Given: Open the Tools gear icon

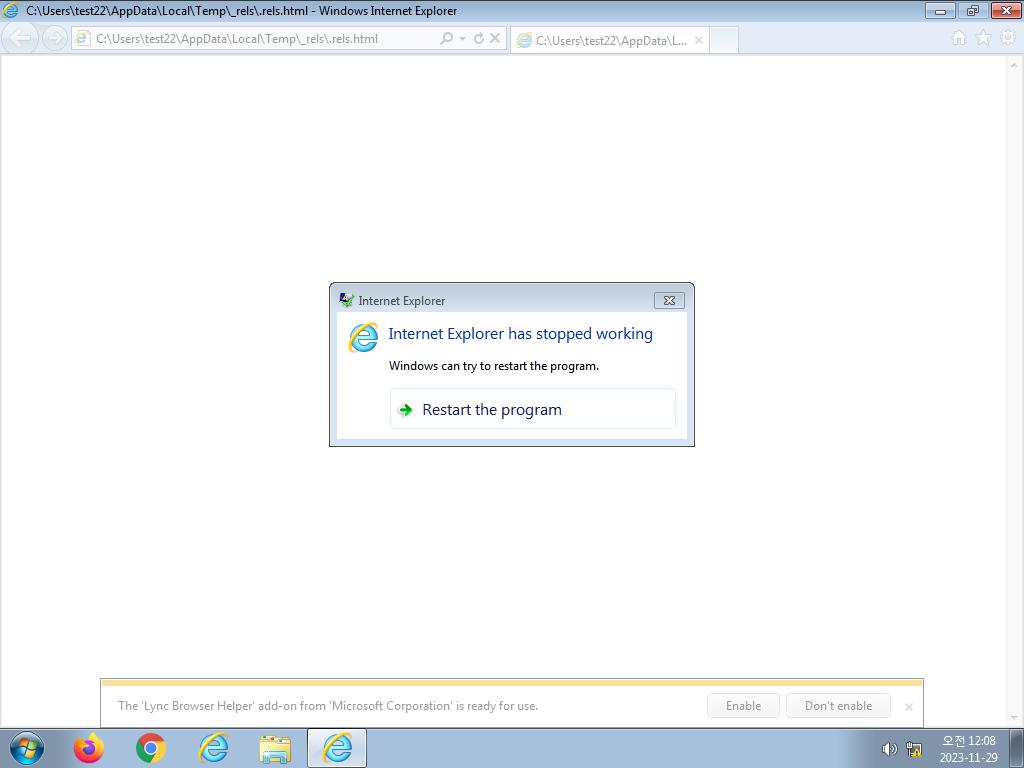Looking at the screenshot, I should tap(1008, 38).
